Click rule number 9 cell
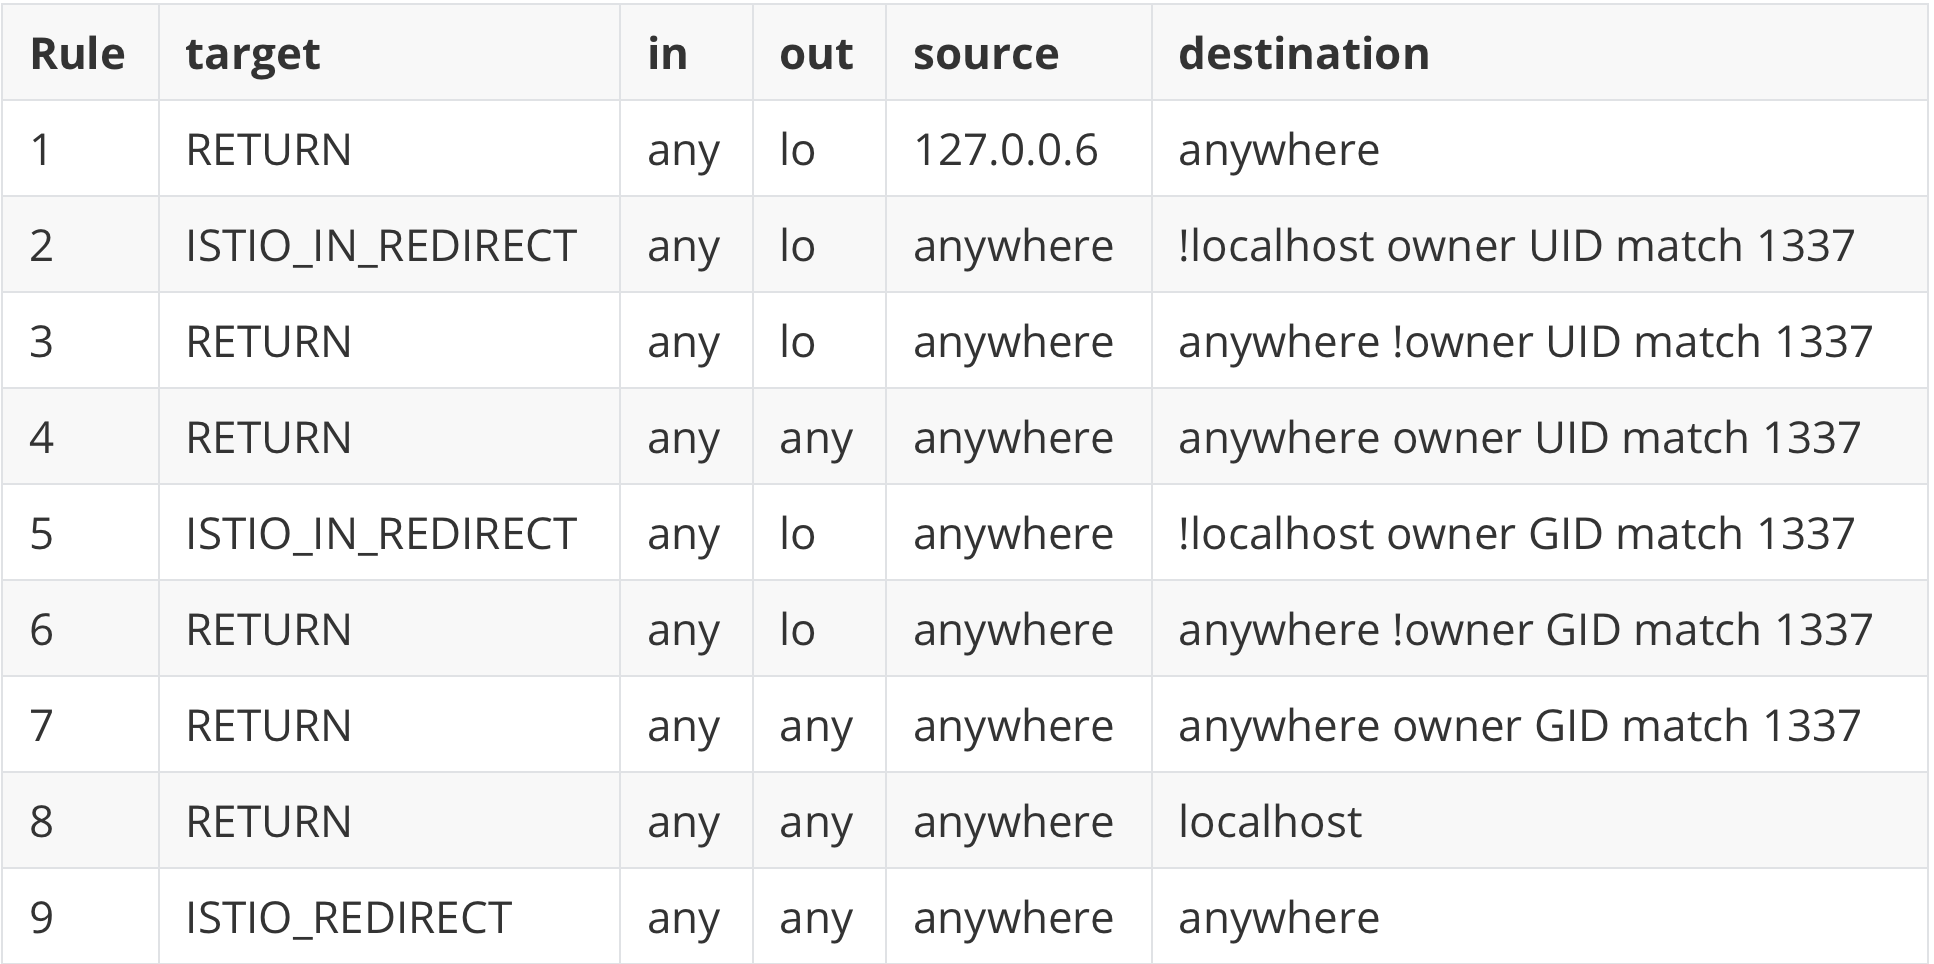 (x=41, y=918)
